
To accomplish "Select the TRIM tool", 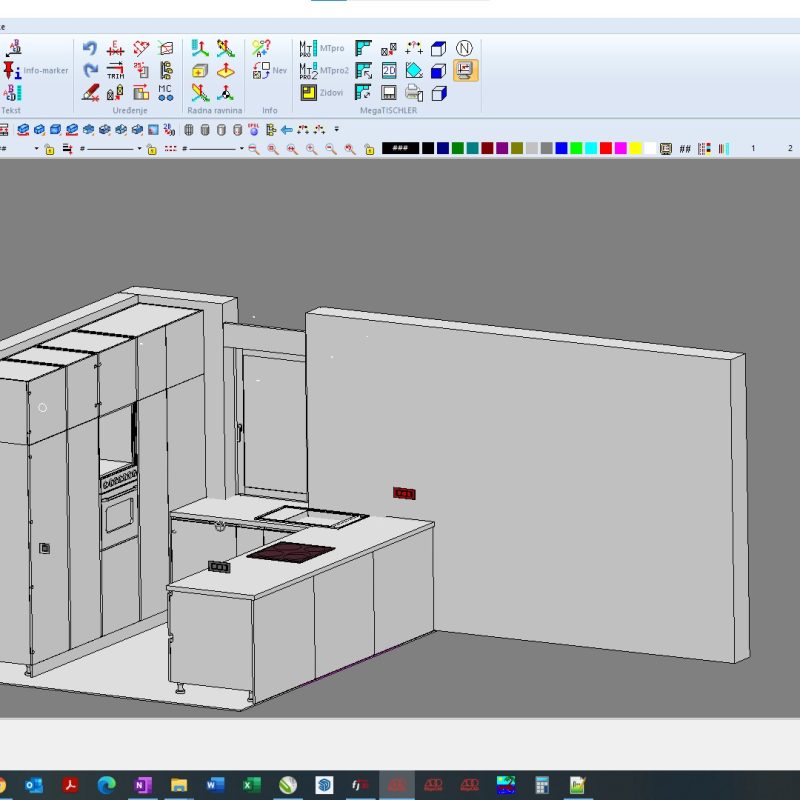I will click(x=115, y=70).
